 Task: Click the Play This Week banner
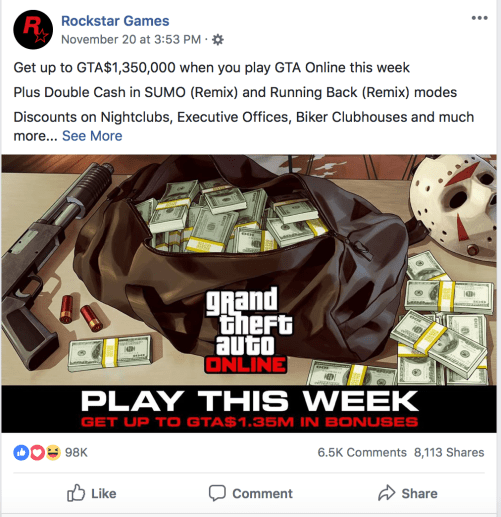(x=249, y=409)
